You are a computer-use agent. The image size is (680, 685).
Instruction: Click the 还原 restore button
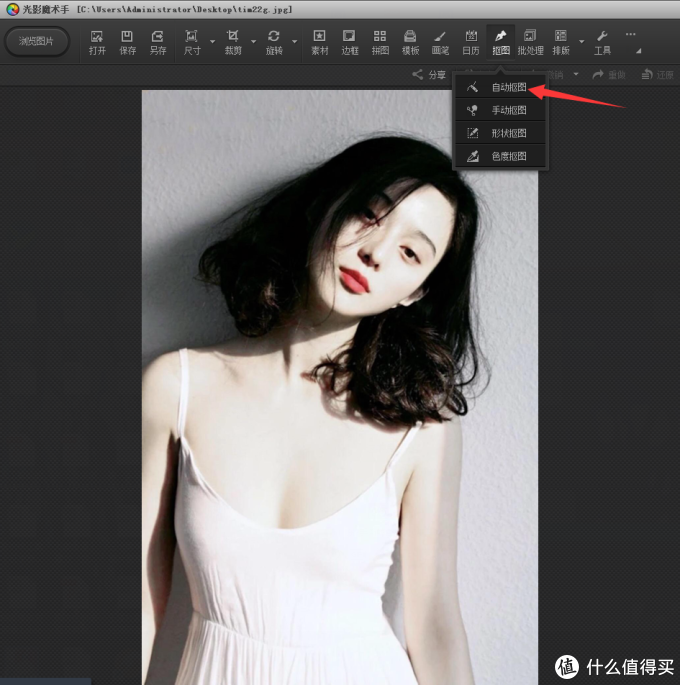tap(658, 75)
